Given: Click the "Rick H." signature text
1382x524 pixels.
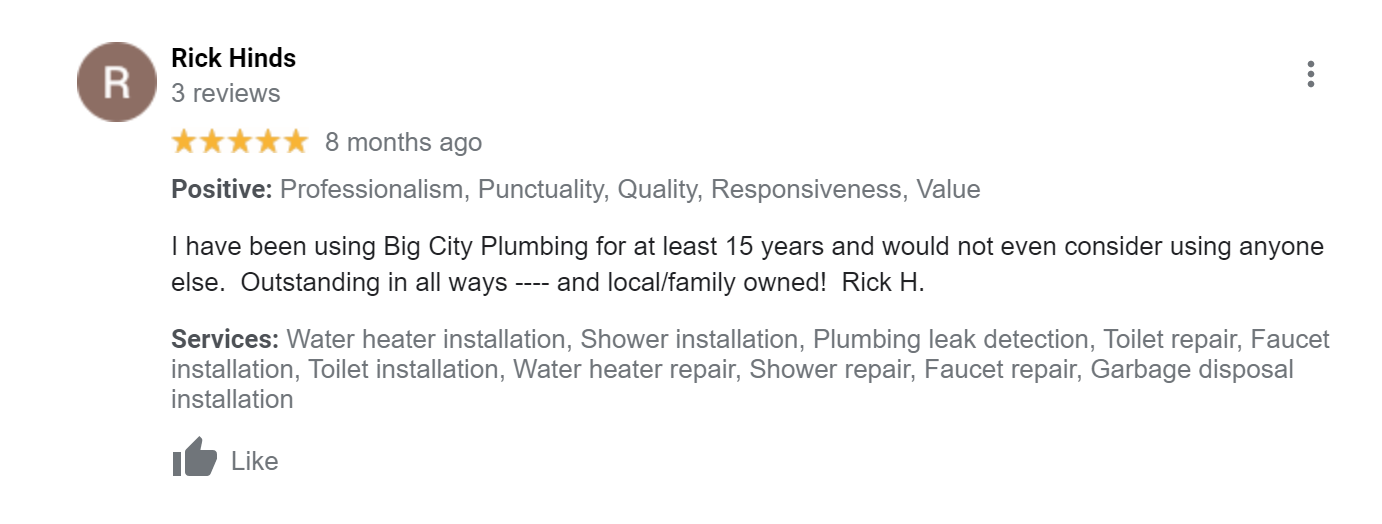Looking at the screenshot, I should [883, 282].
